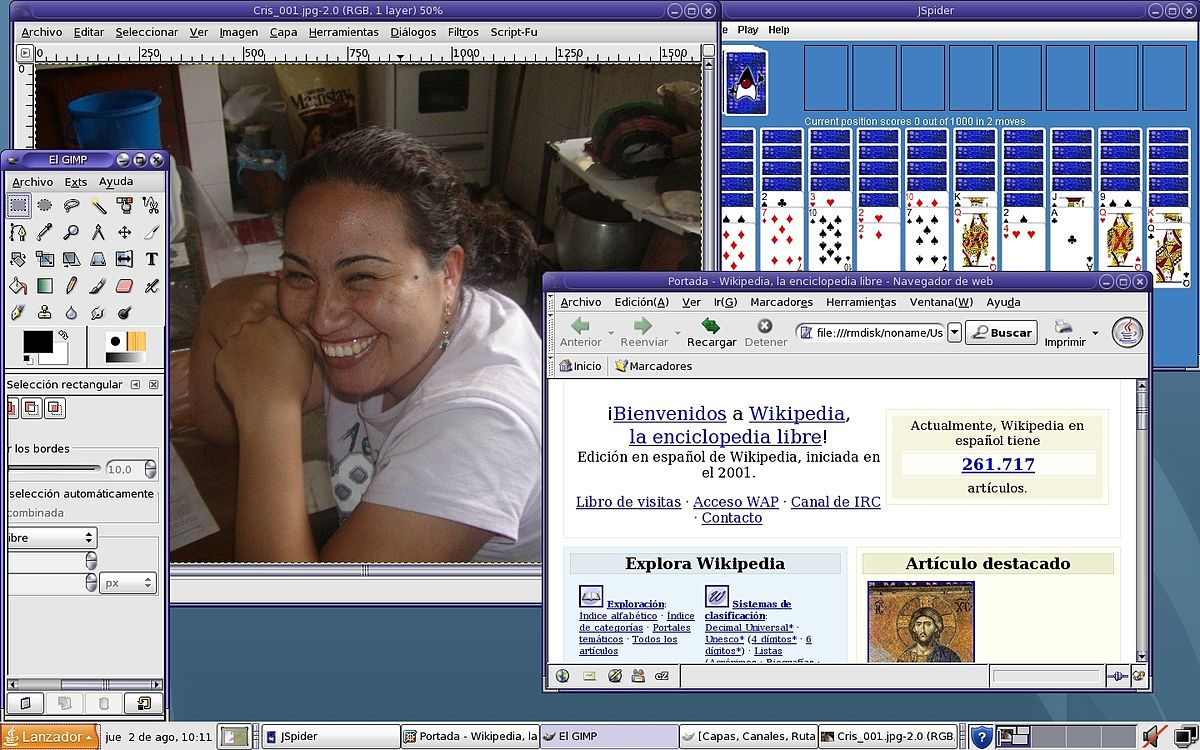Choose the Paths pen tool
This screenshot has height=750, width=1200.
[18, 233]
